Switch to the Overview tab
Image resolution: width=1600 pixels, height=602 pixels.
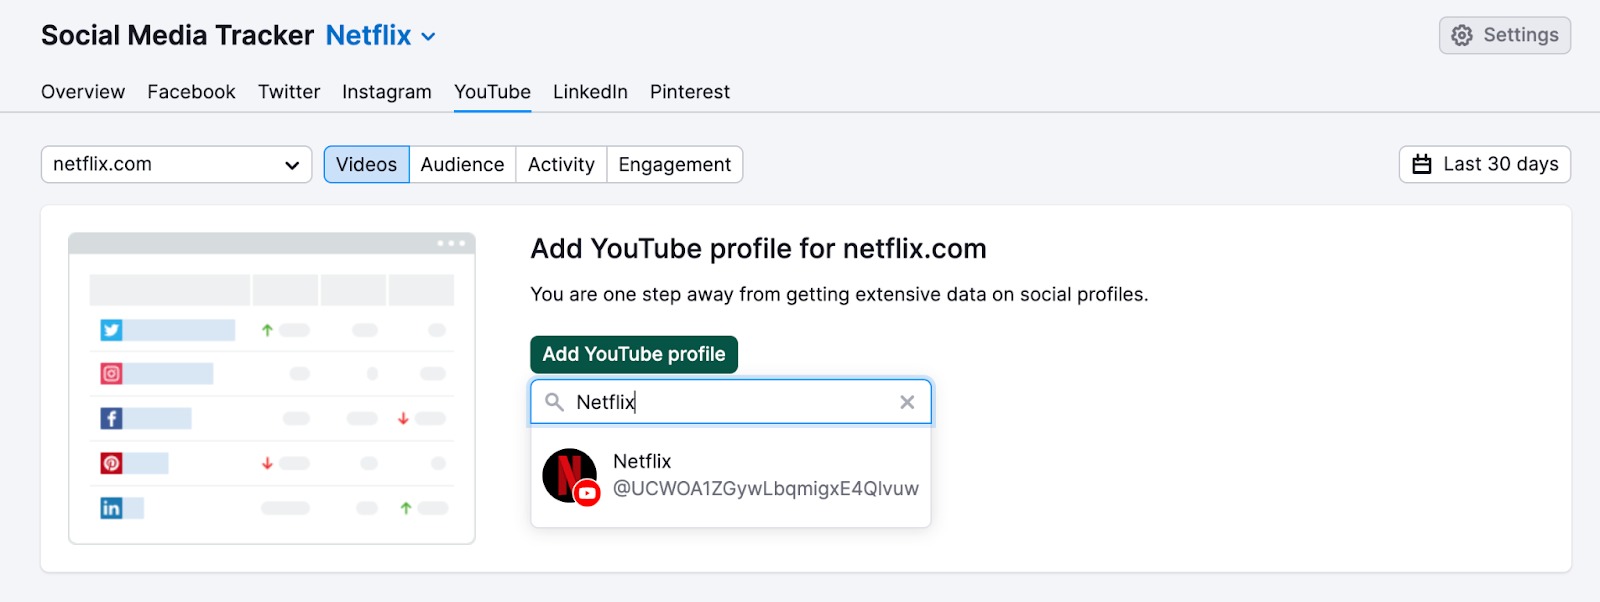(83, 92)
